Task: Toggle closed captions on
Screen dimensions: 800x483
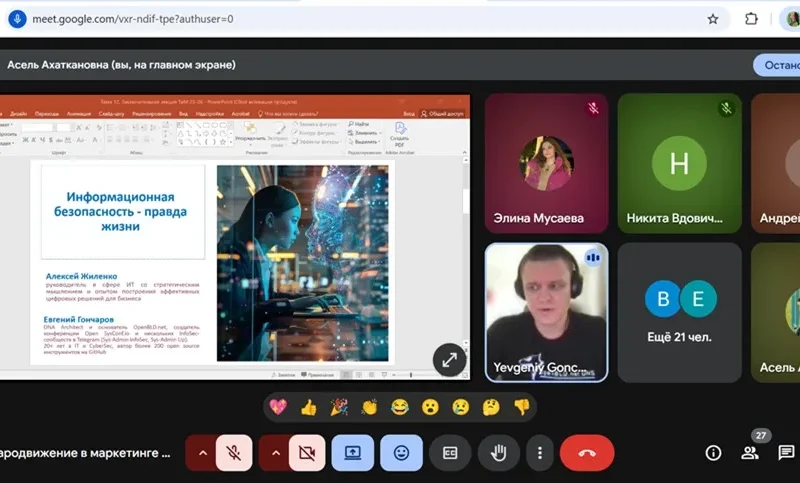Action: click(450, 453)
